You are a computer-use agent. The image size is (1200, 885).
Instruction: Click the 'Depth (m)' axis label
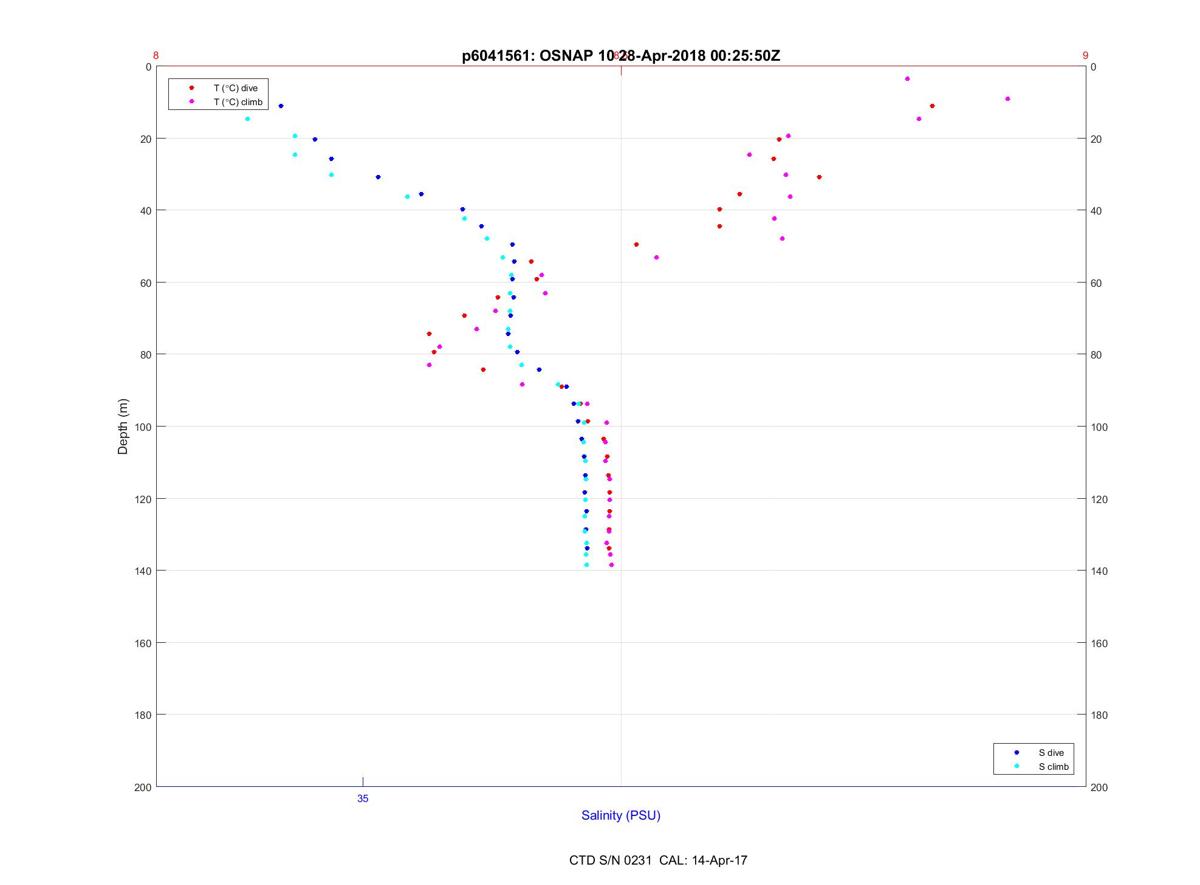[x=124, y=427]
